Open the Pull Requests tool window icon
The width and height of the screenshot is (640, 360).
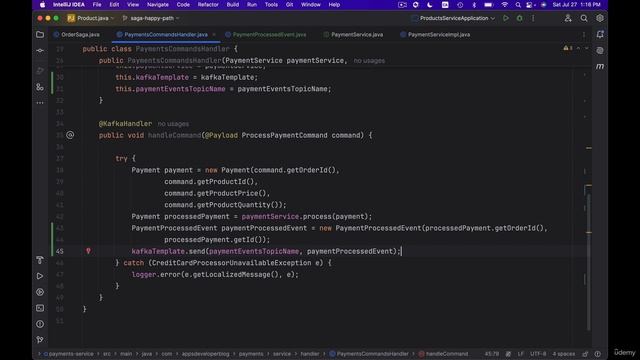click(x=40, y=70)
